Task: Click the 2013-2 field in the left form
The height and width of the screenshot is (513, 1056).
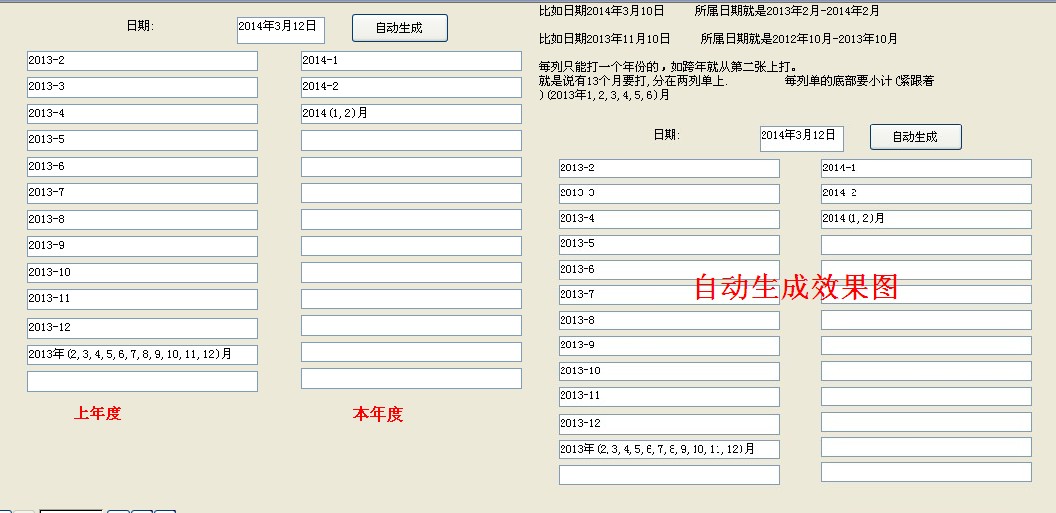Action: 142,61
